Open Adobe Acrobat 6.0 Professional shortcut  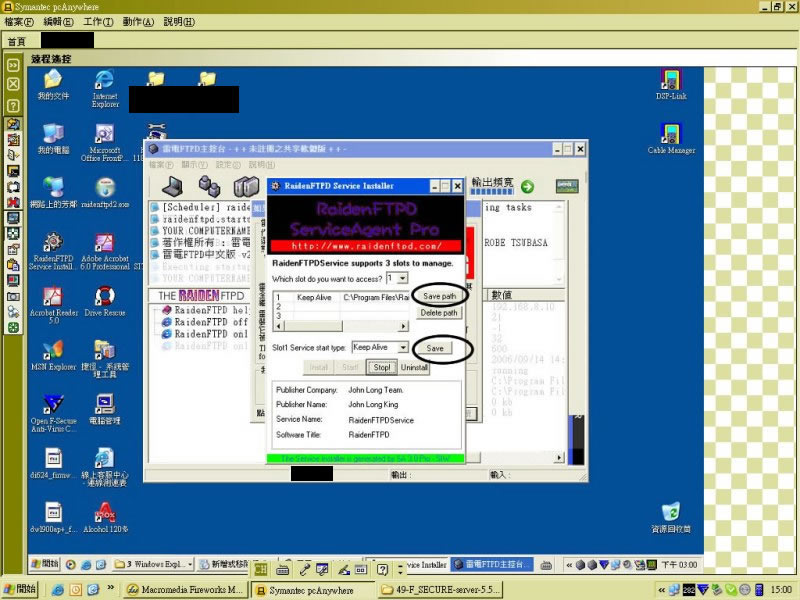point(105,251)
